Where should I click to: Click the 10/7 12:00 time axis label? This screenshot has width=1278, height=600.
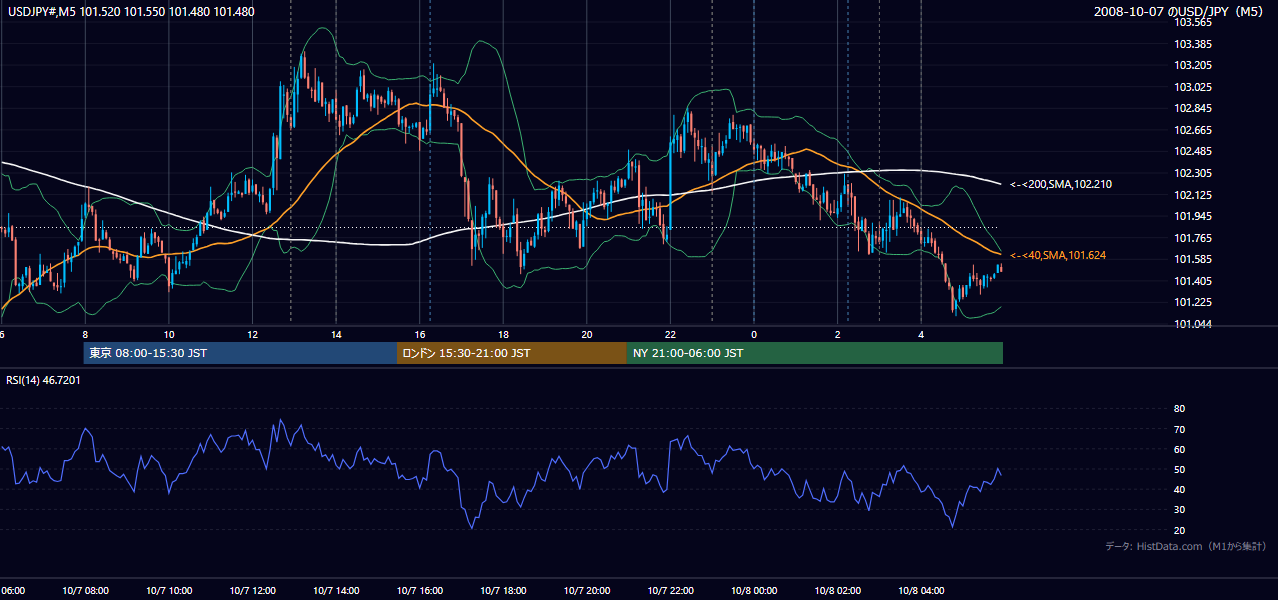click(x=252, y=591)
